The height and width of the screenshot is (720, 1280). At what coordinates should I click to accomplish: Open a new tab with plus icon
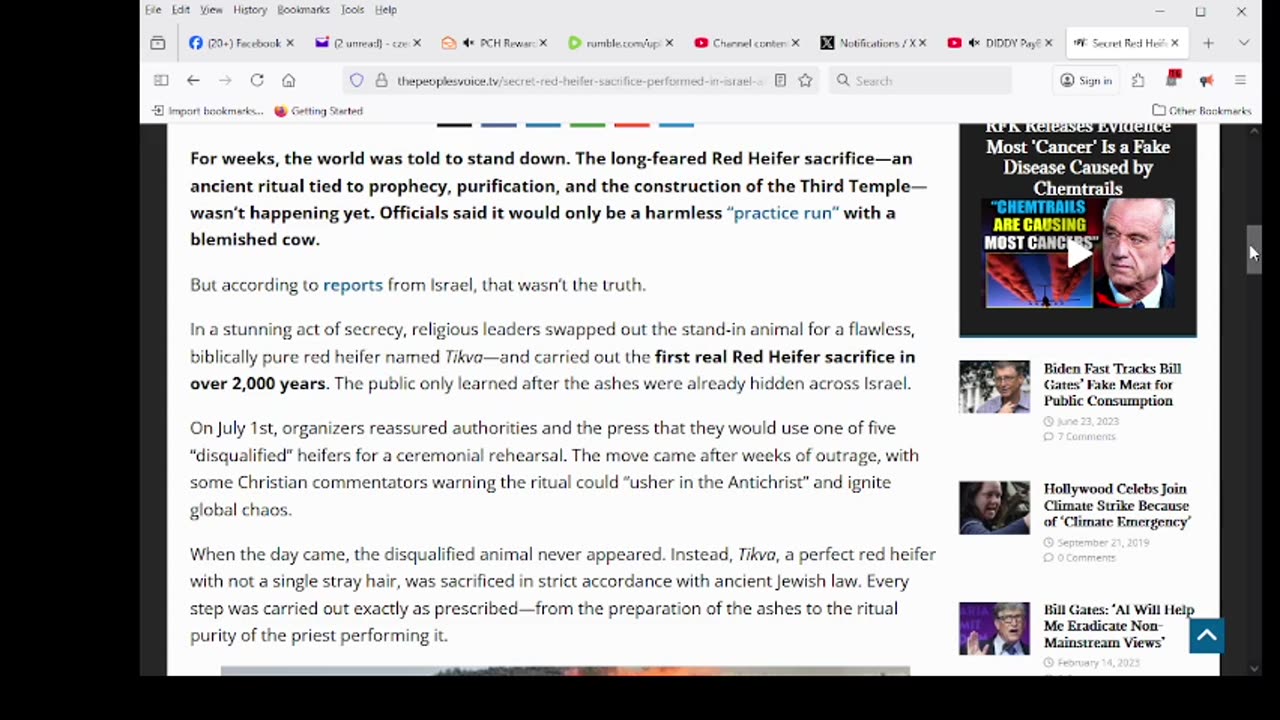pyautogui.click(x=1208, y=43)
